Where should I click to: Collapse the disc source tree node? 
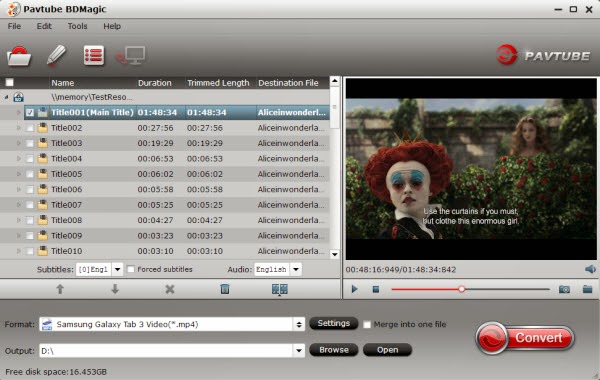(7, 97)
